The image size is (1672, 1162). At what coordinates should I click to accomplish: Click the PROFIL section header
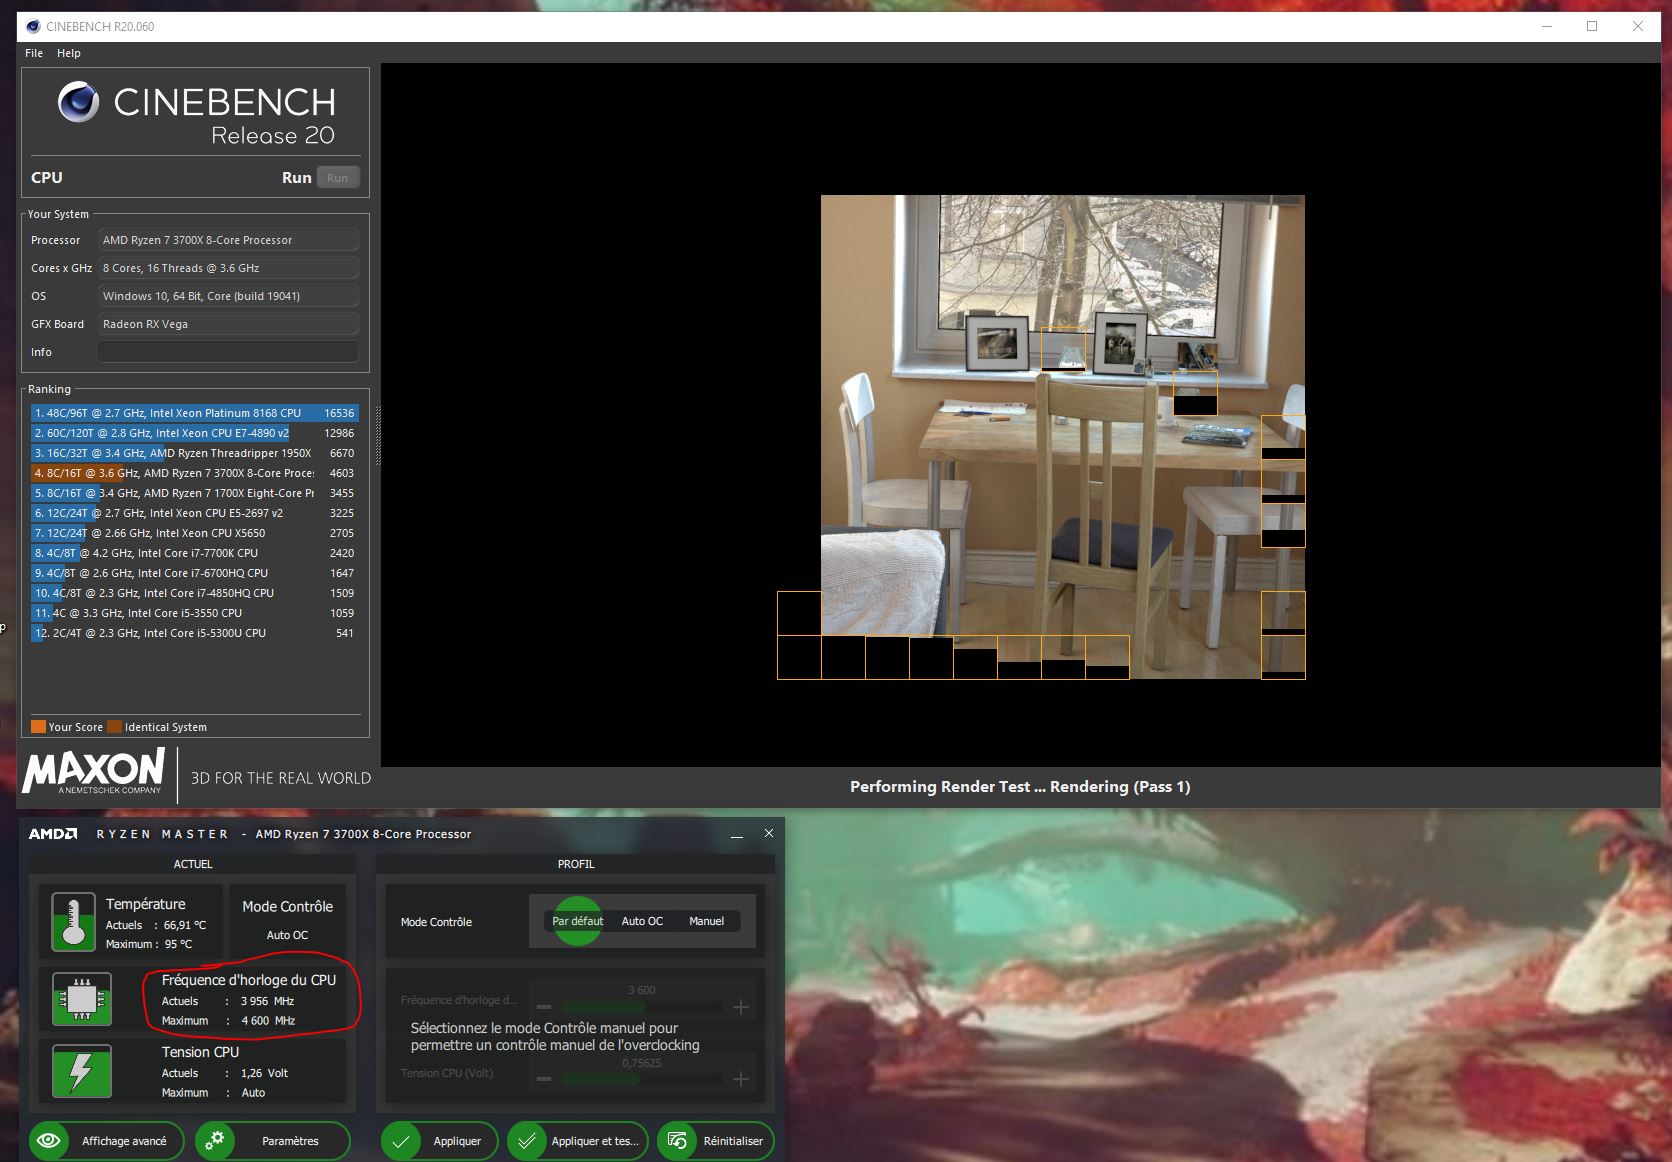point(576,864)
